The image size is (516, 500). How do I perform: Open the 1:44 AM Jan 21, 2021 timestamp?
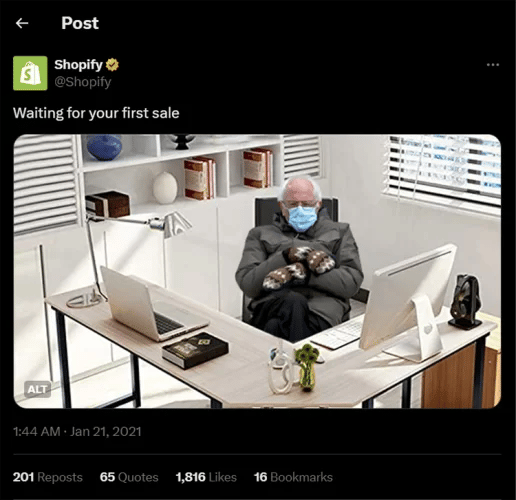[77, 432]
